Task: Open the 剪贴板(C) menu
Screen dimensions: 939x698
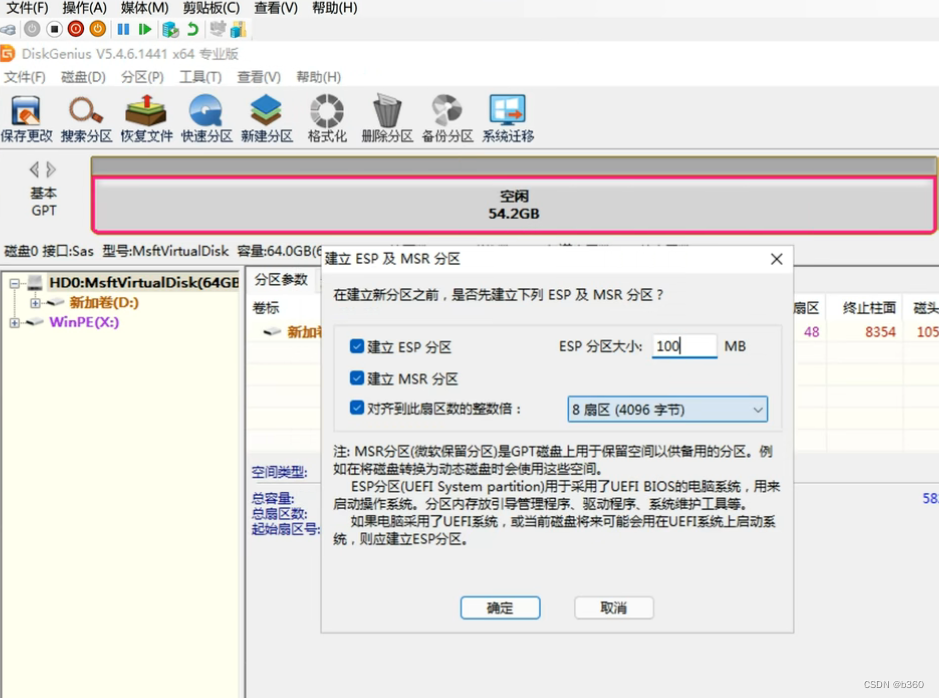Action: point(211,8)
